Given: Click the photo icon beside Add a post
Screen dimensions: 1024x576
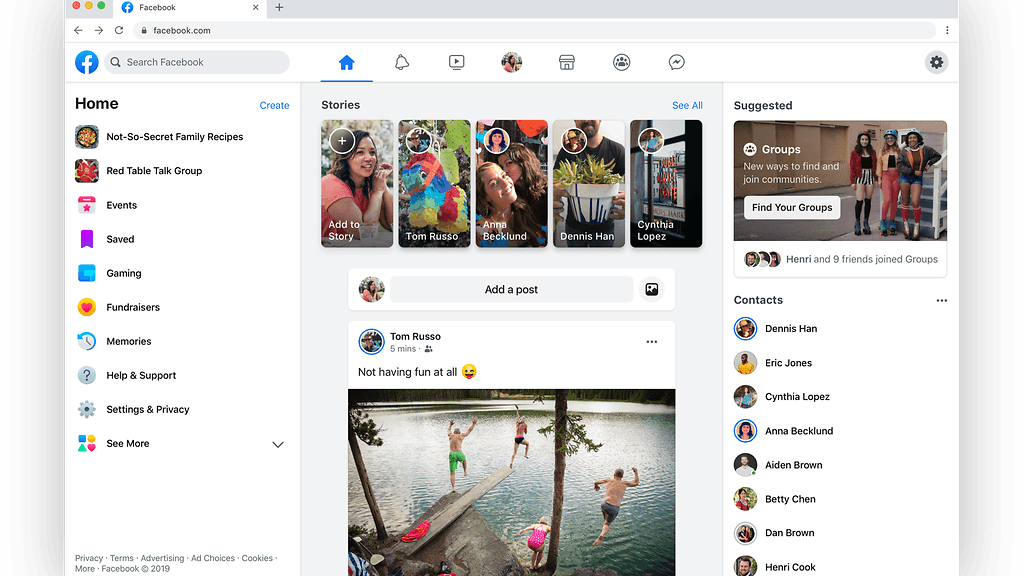Looking at the screenshot, I should tap(651, 290).
